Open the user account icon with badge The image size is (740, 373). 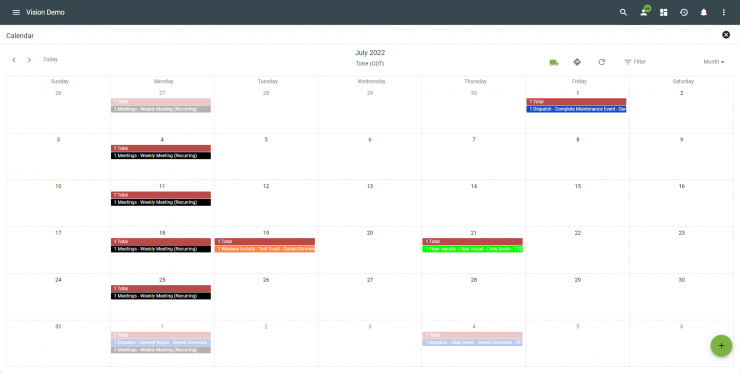click(644, 12)
